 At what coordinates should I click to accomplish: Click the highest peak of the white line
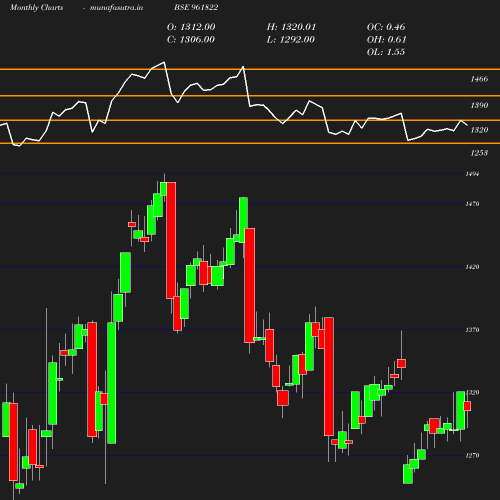pyautogui.click(x=164, y=62)
